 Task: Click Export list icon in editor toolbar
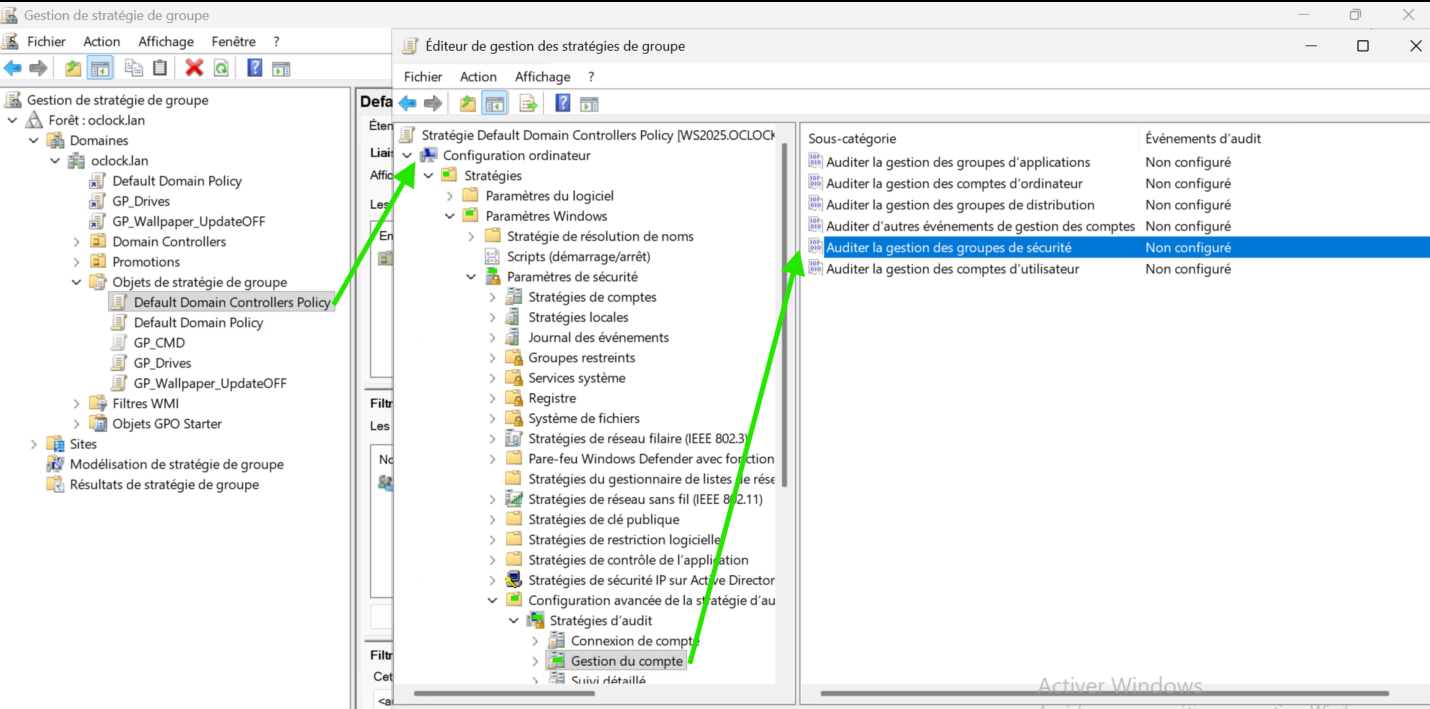(x=528, y=103)
